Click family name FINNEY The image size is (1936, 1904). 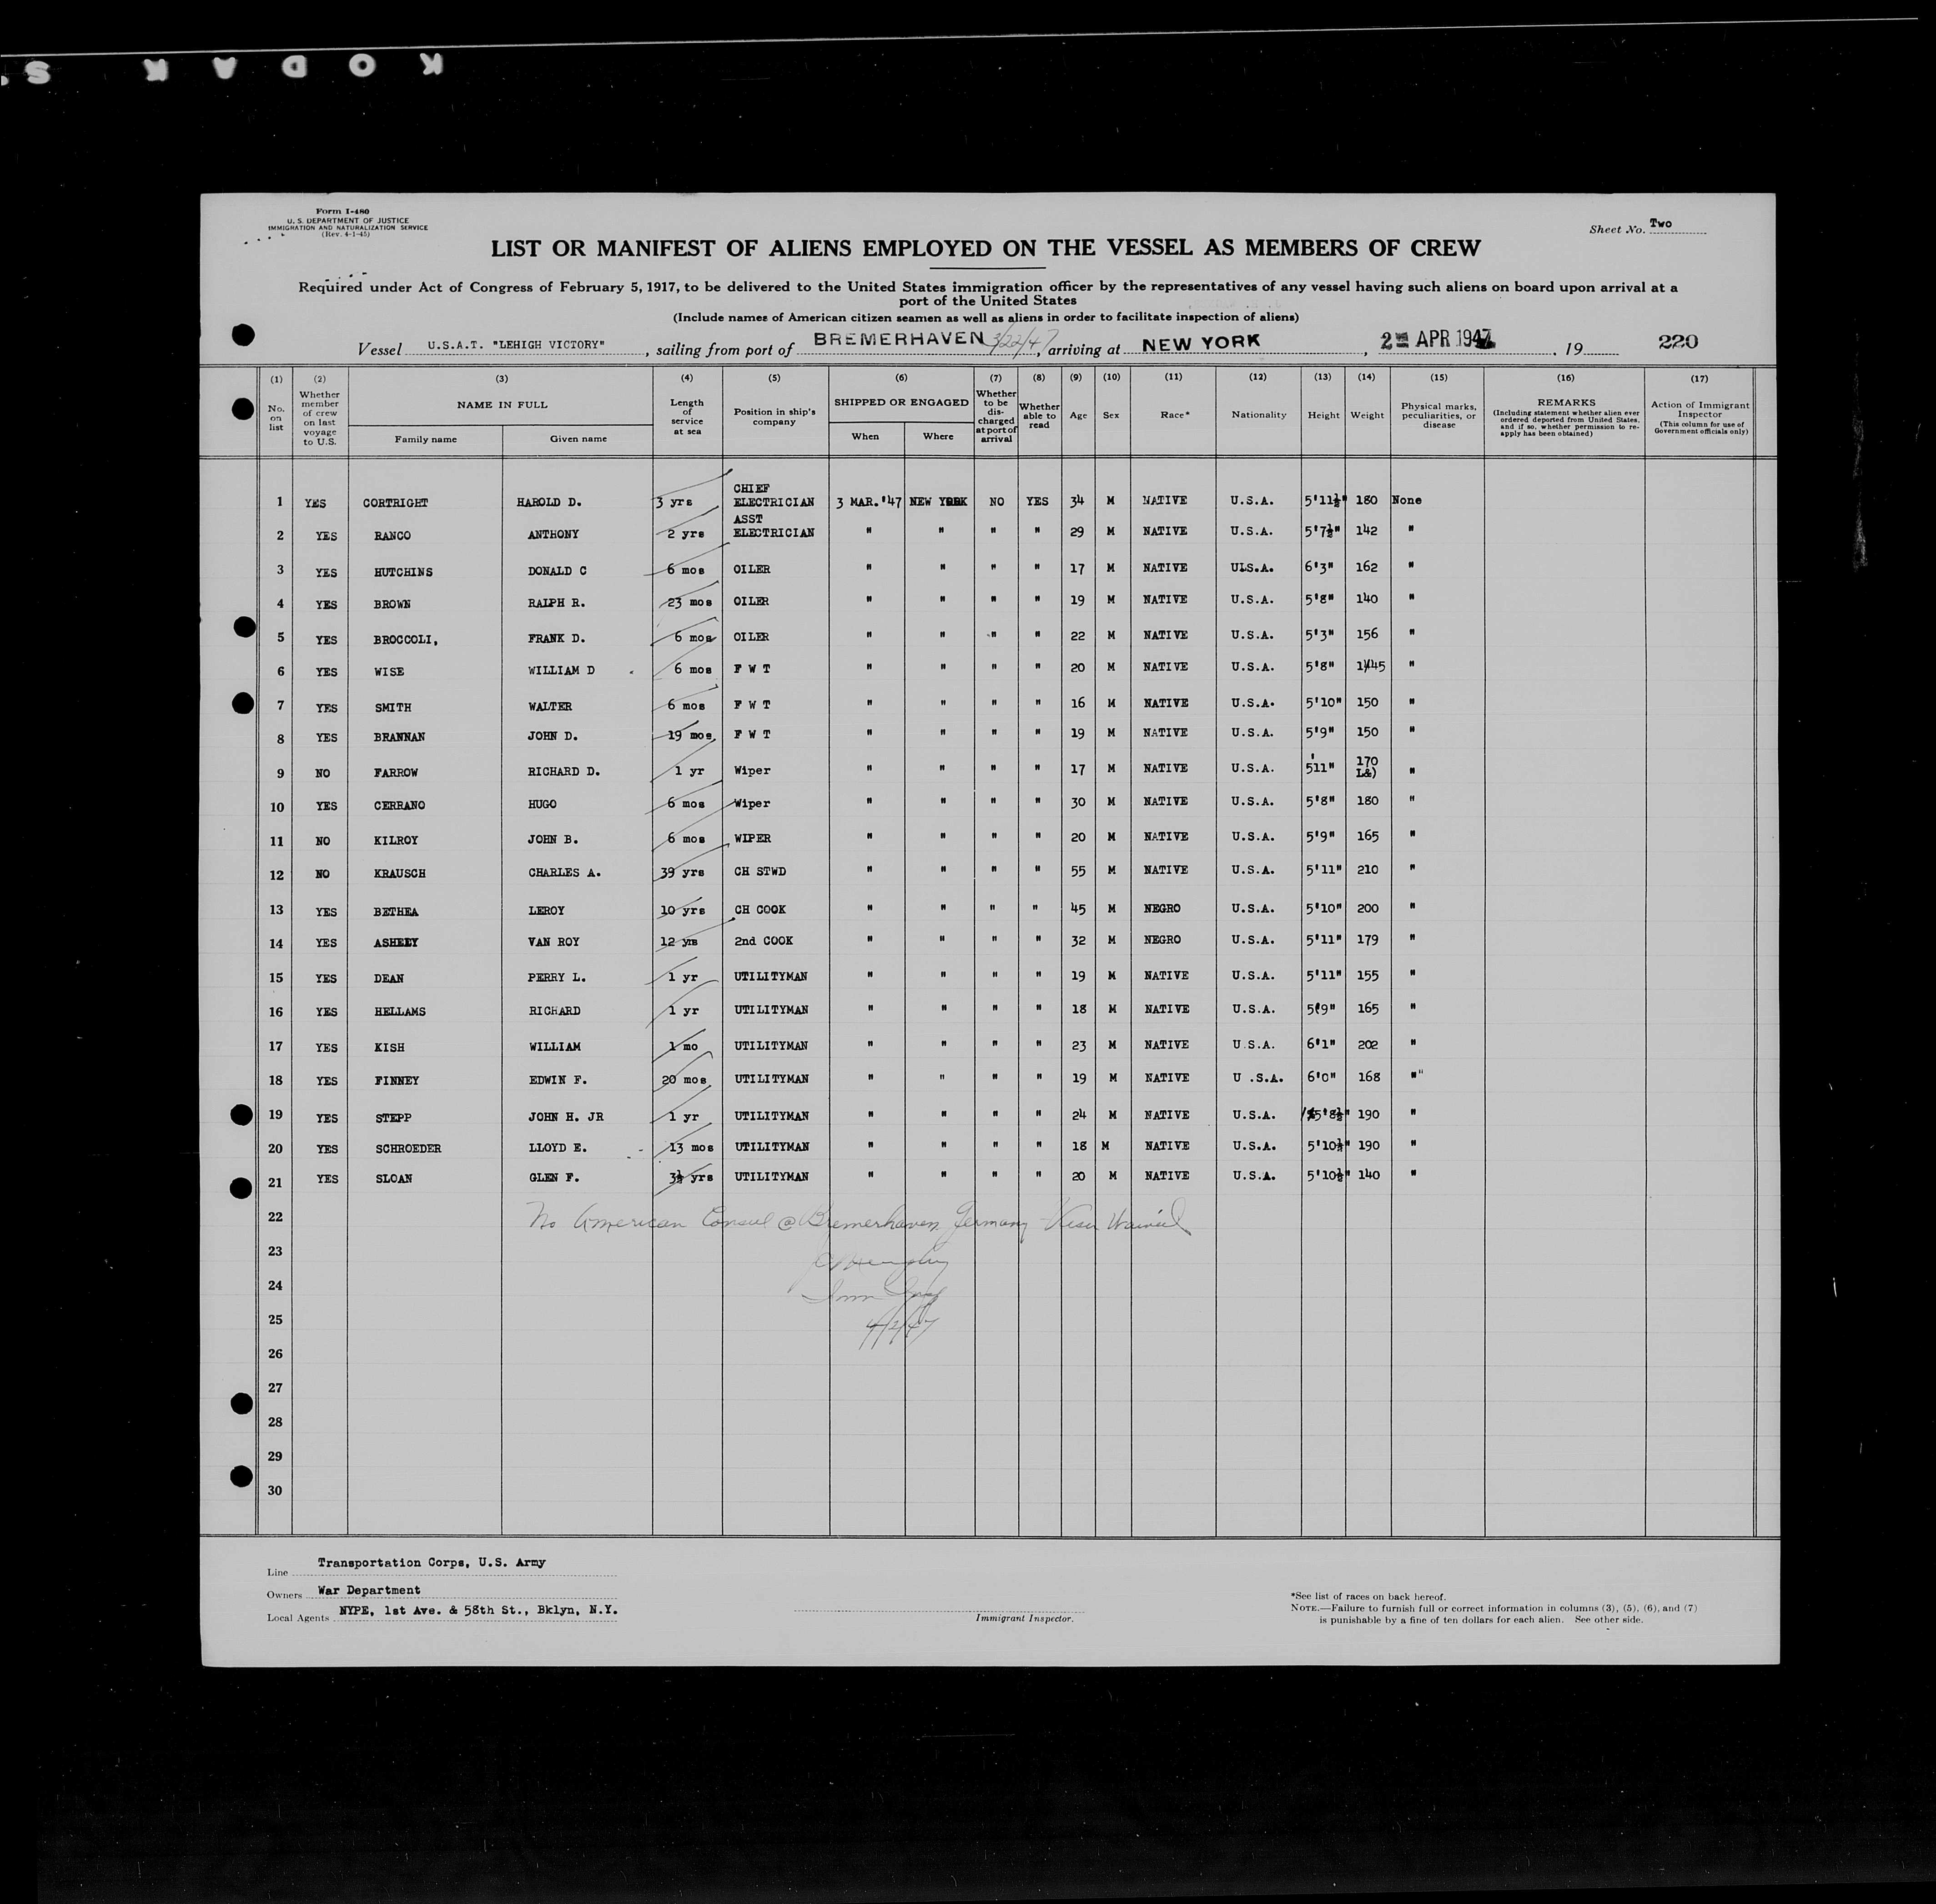396,1081
